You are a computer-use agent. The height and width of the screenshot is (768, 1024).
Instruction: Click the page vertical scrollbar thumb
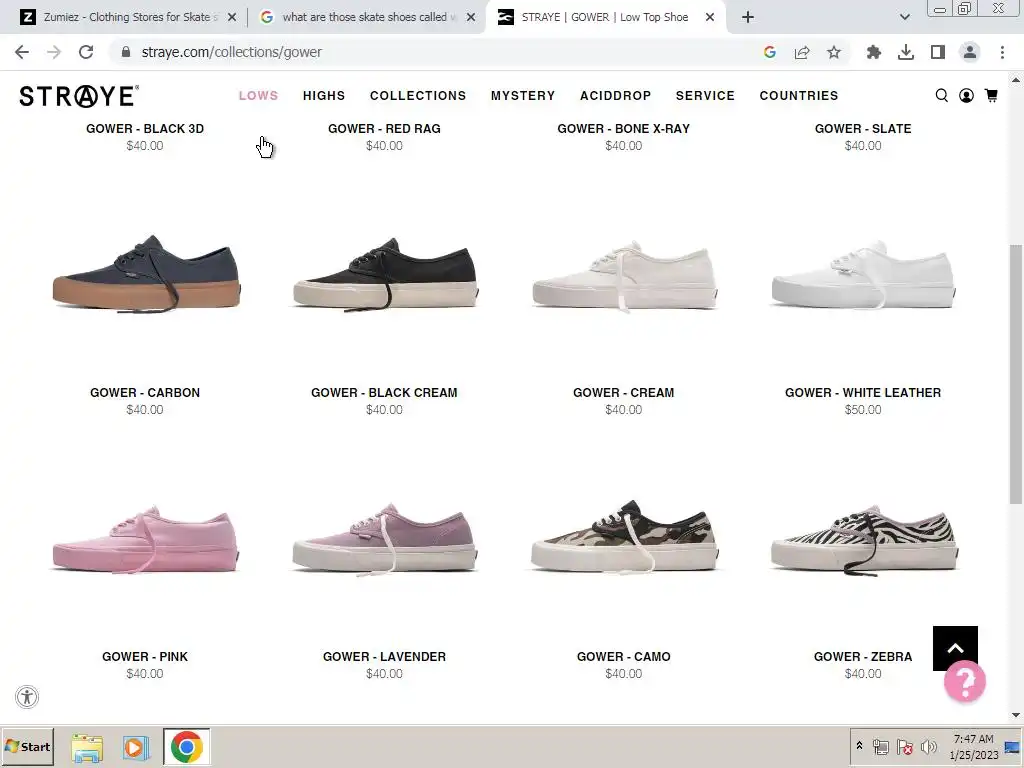click(1016, 374)
